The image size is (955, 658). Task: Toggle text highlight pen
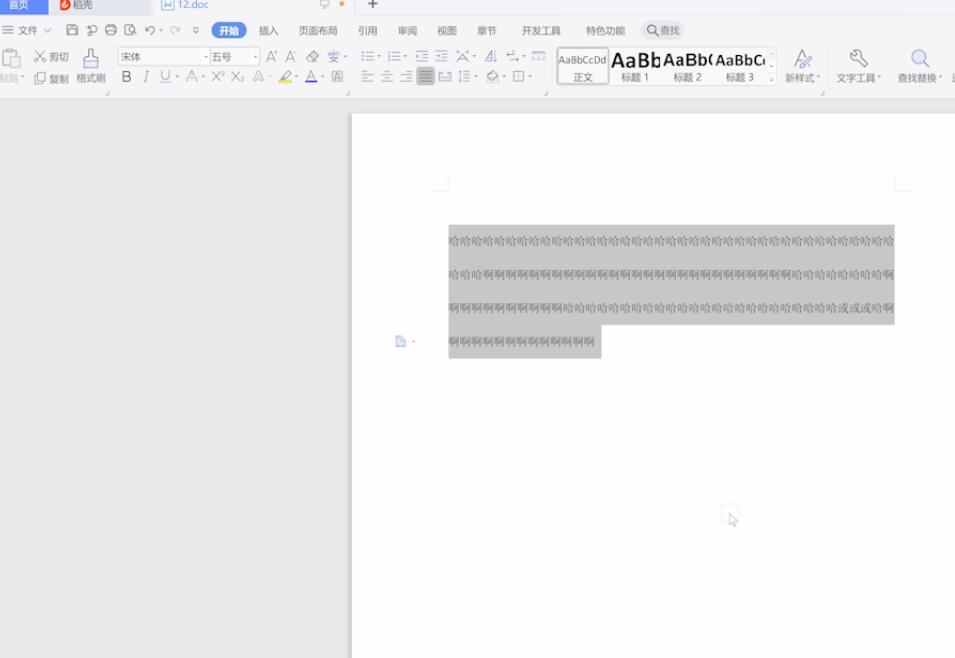click(x=284, y=77)
